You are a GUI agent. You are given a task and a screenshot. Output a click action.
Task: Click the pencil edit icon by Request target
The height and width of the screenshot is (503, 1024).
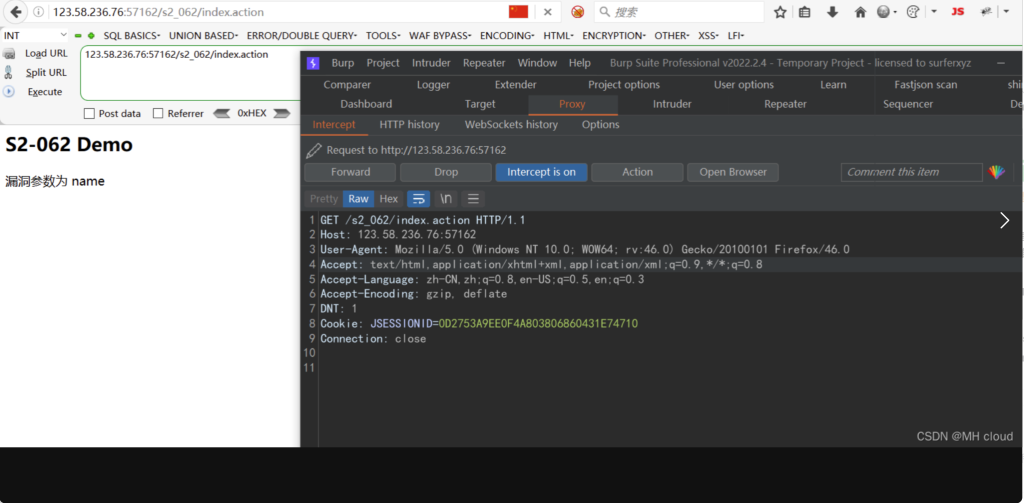pyautogui.click(x=313, y=150)
